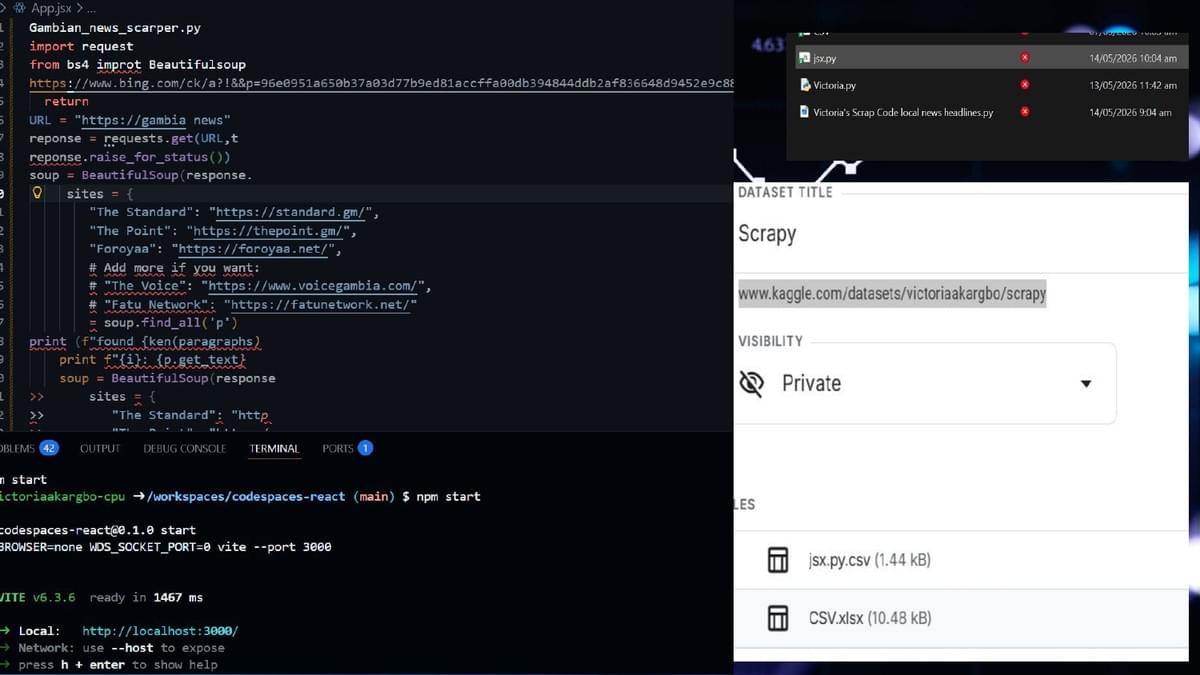The image size is (1200, 675).
Task: Click the 'reponse.raise_for_status()' code line
Action: [x=130, y=157]
